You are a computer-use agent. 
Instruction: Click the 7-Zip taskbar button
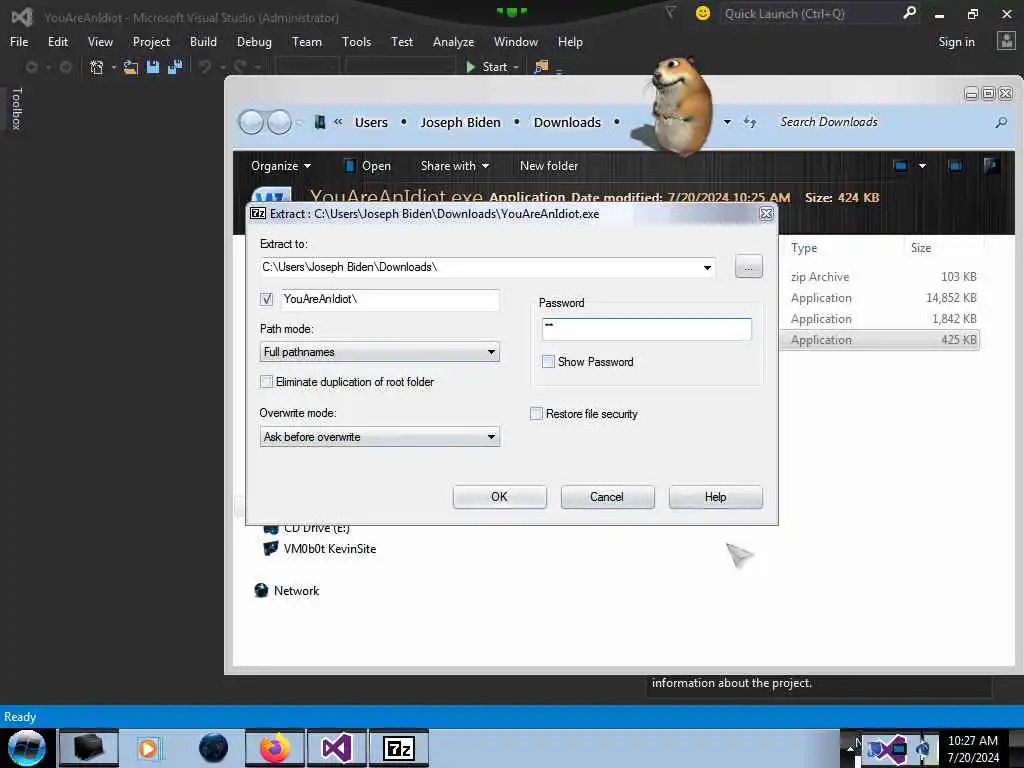399,748
